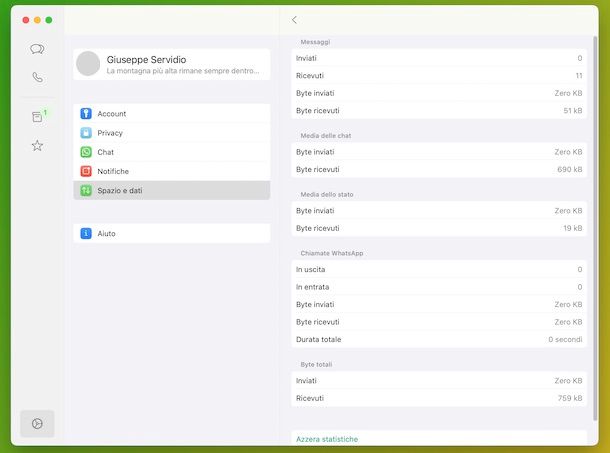Click the Account key icon
This screenshot has height=453, width=610.
click(86, 114)
